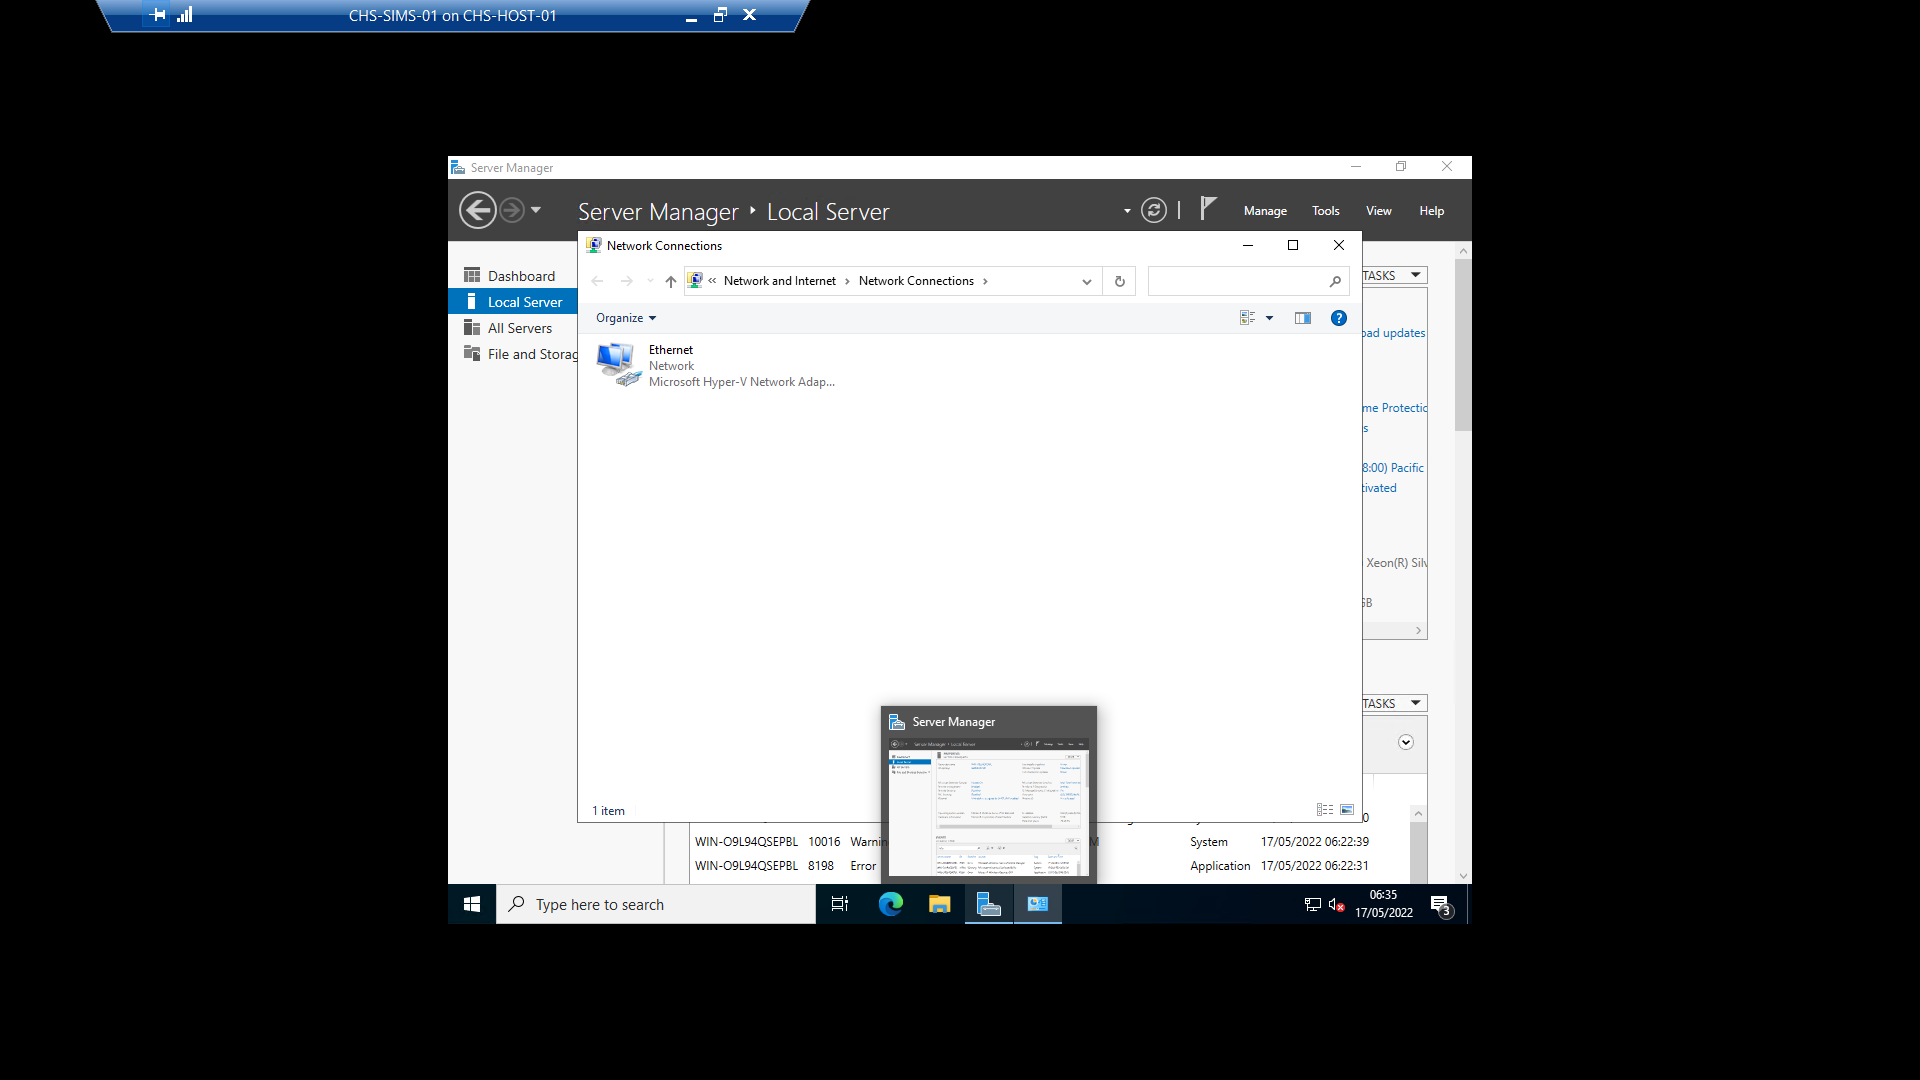Click the Ethernet adapter icon
The image size is (1920, 1080).
[617, 365]
